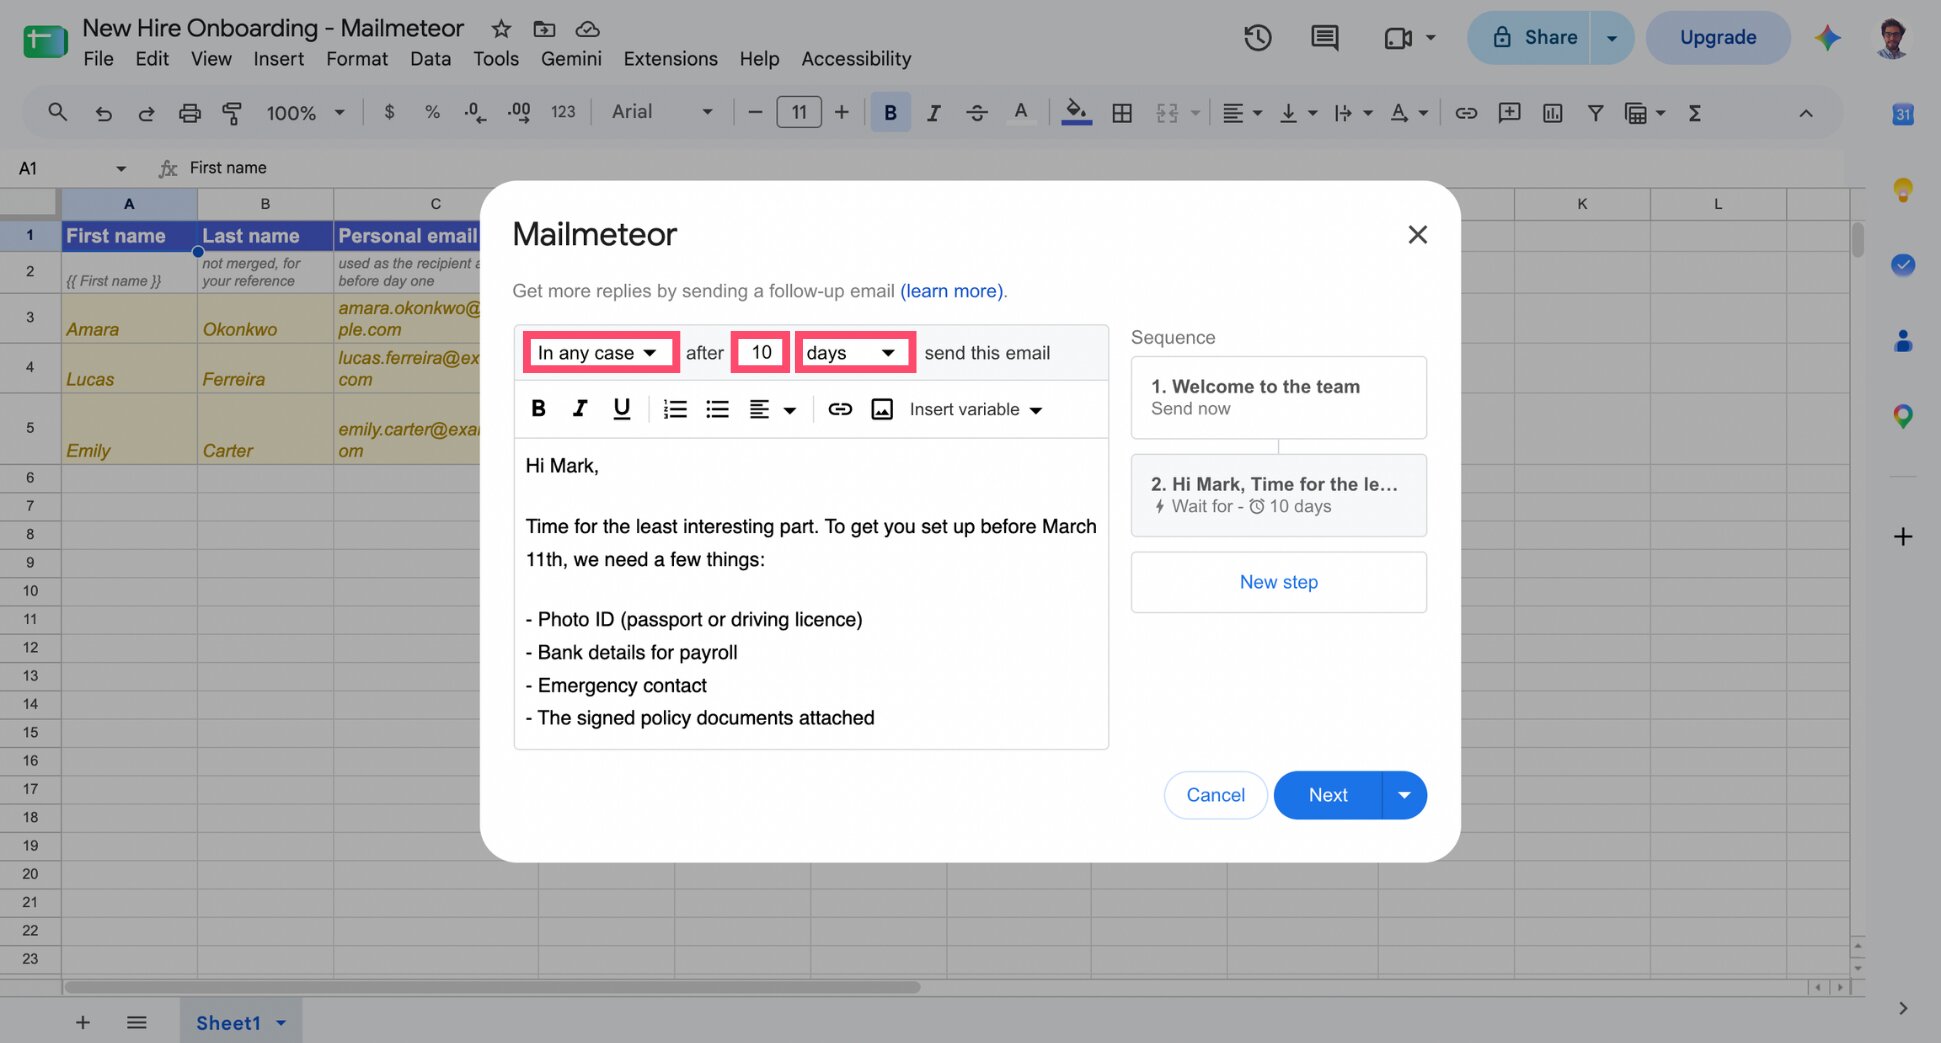
Task: Click the Cancel button
Action: [x=1215, y=795]
